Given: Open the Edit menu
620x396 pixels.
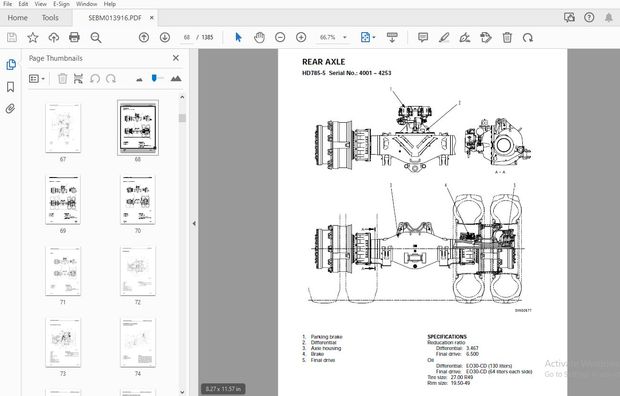Looking at the screenshot, I should point(23,4).
